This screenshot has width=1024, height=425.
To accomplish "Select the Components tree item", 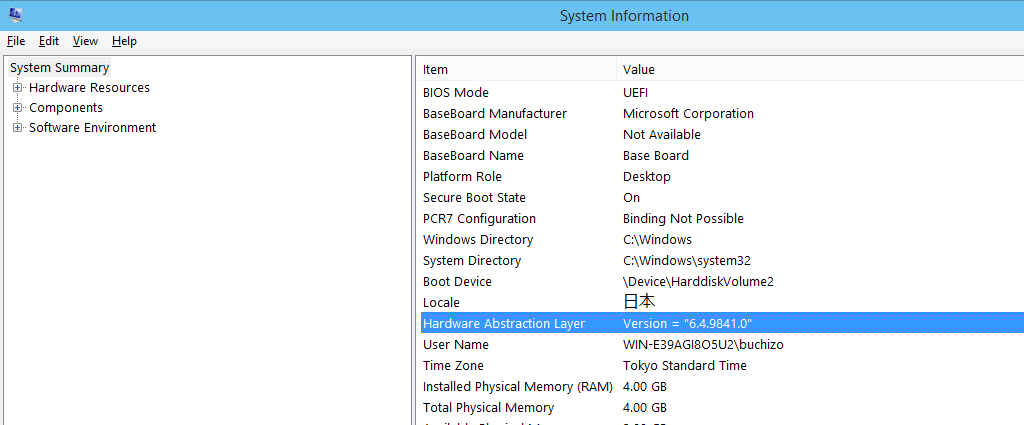I will click(x=66, y=108).
